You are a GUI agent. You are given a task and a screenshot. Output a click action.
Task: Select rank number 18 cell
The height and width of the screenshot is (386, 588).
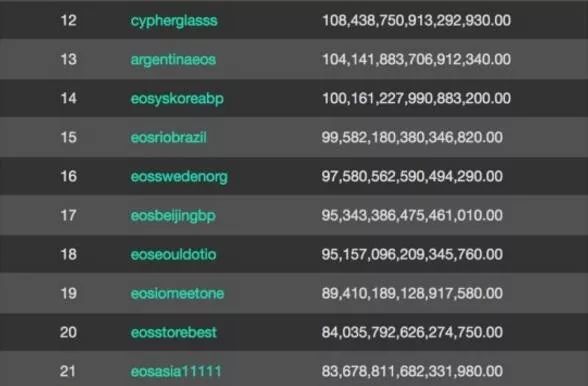[x=69, y=254]
